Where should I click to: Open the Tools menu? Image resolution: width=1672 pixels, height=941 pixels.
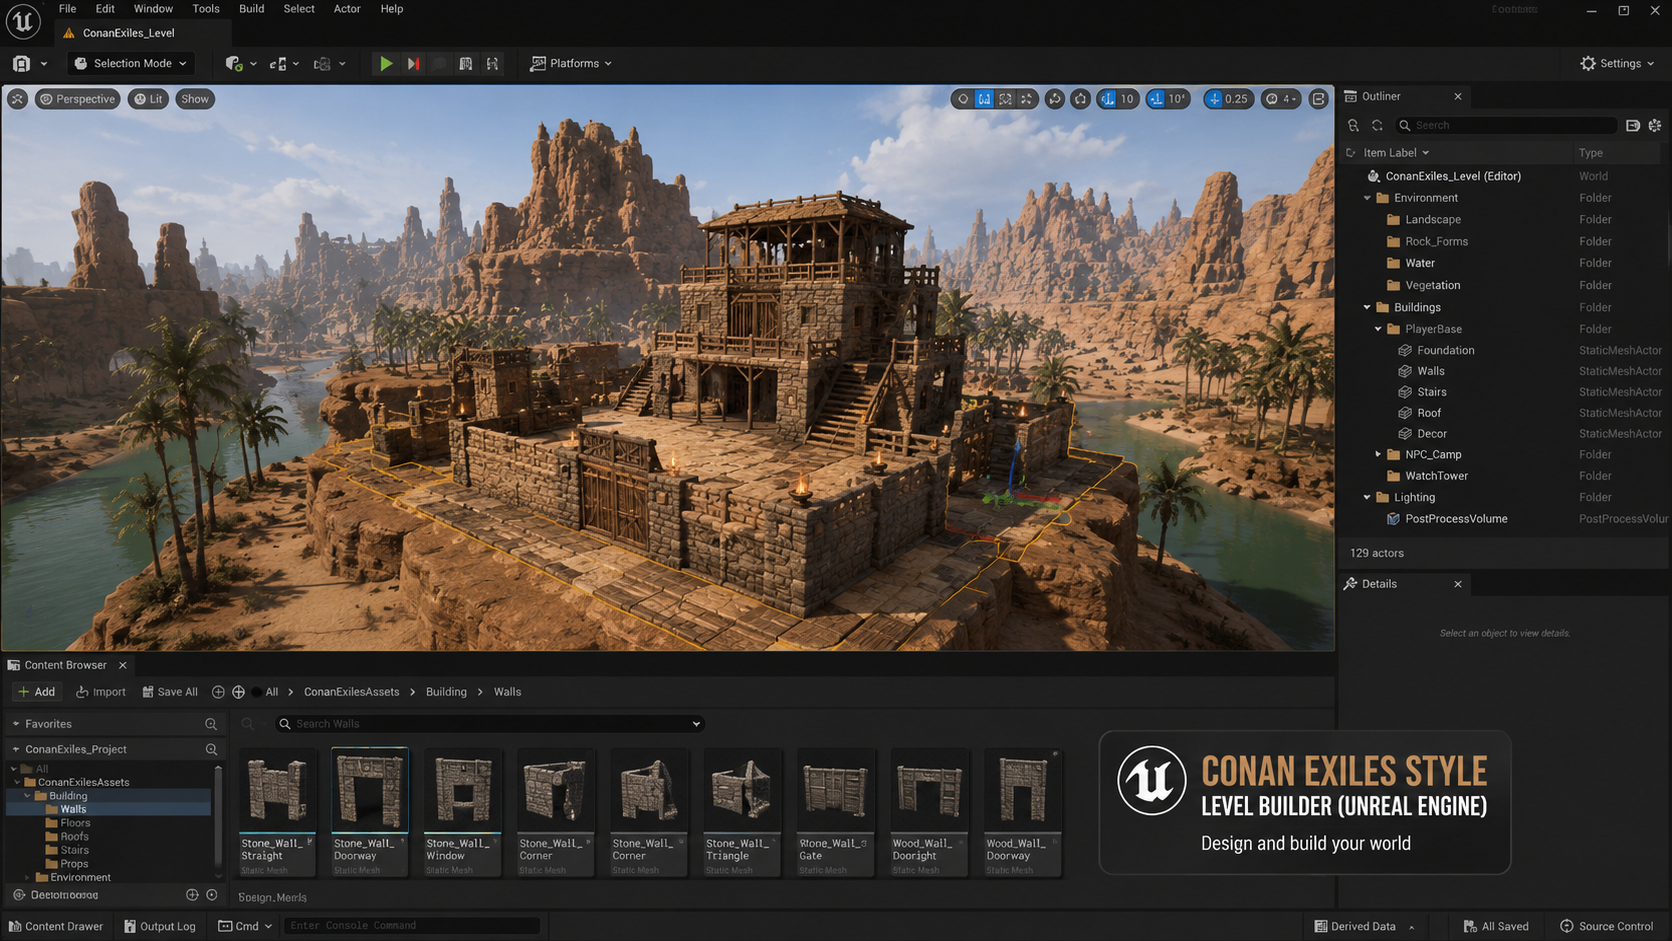[206, 9]
